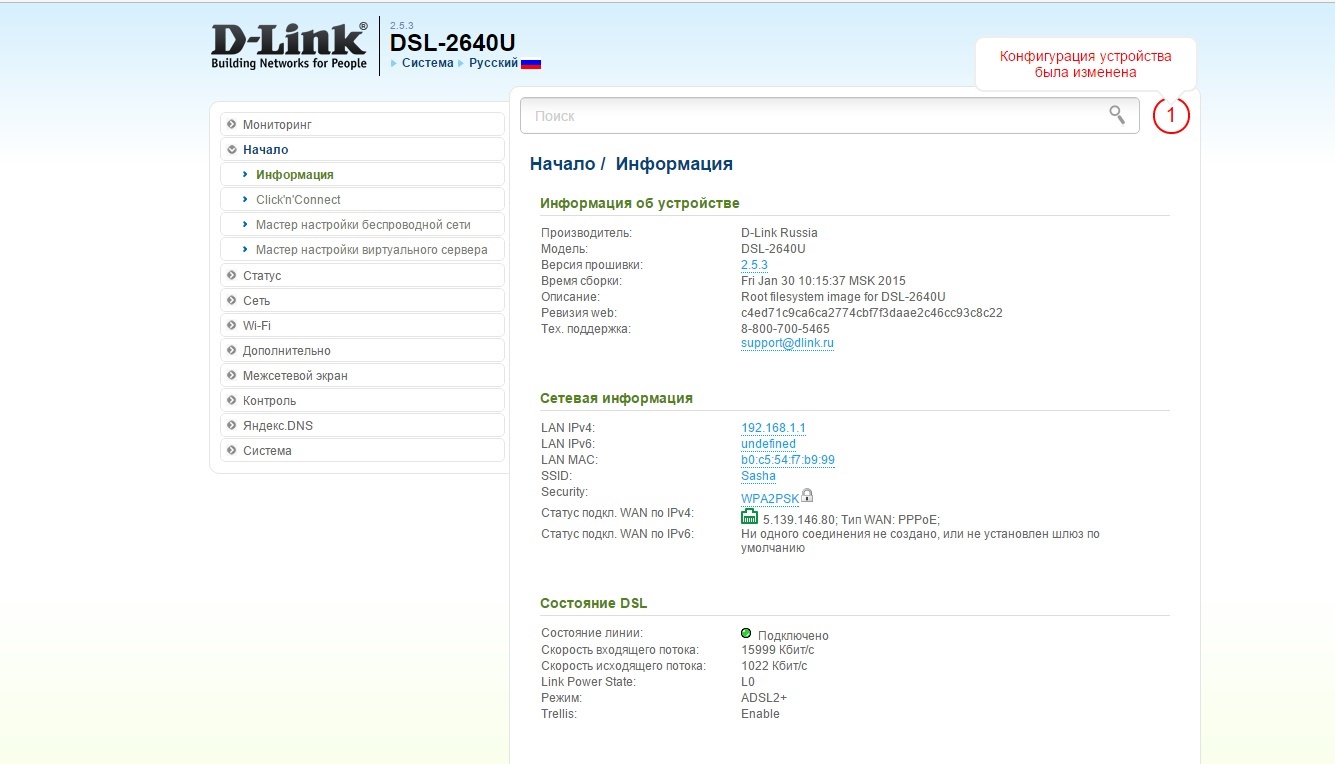Click the WAN IPv6 status message text
1335x764 pixels.
coord(920,541)
